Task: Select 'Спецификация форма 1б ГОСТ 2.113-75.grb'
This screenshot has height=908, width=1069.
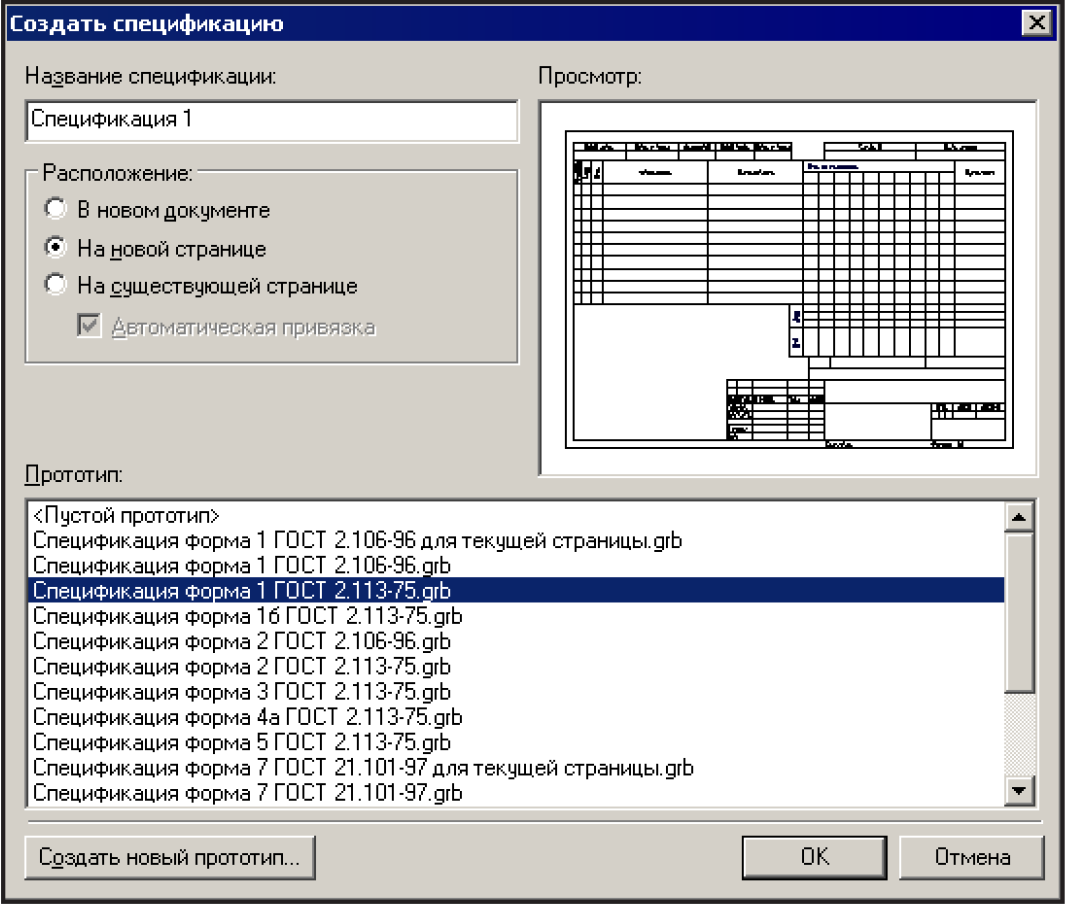Action: click(247, 616)
